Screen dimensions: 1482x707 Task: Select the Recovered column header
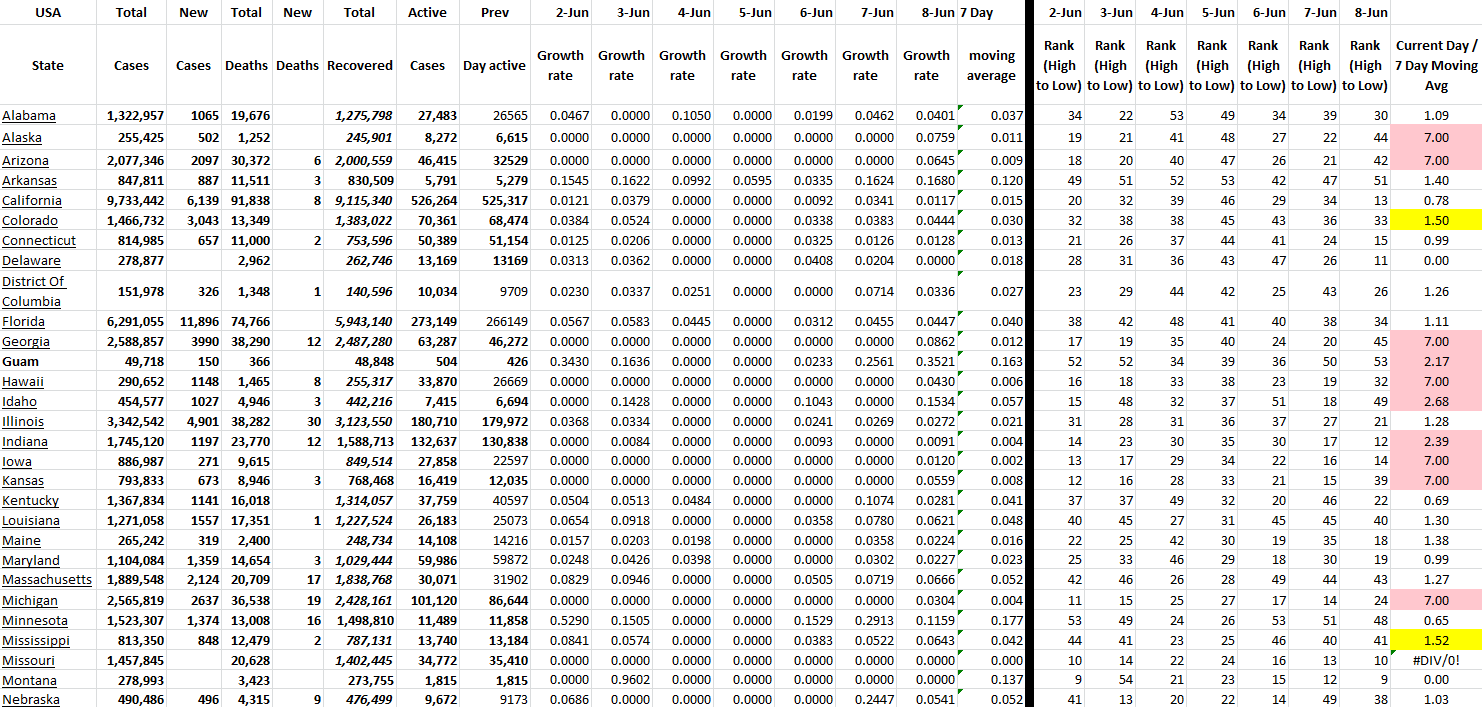coord(359,66)
